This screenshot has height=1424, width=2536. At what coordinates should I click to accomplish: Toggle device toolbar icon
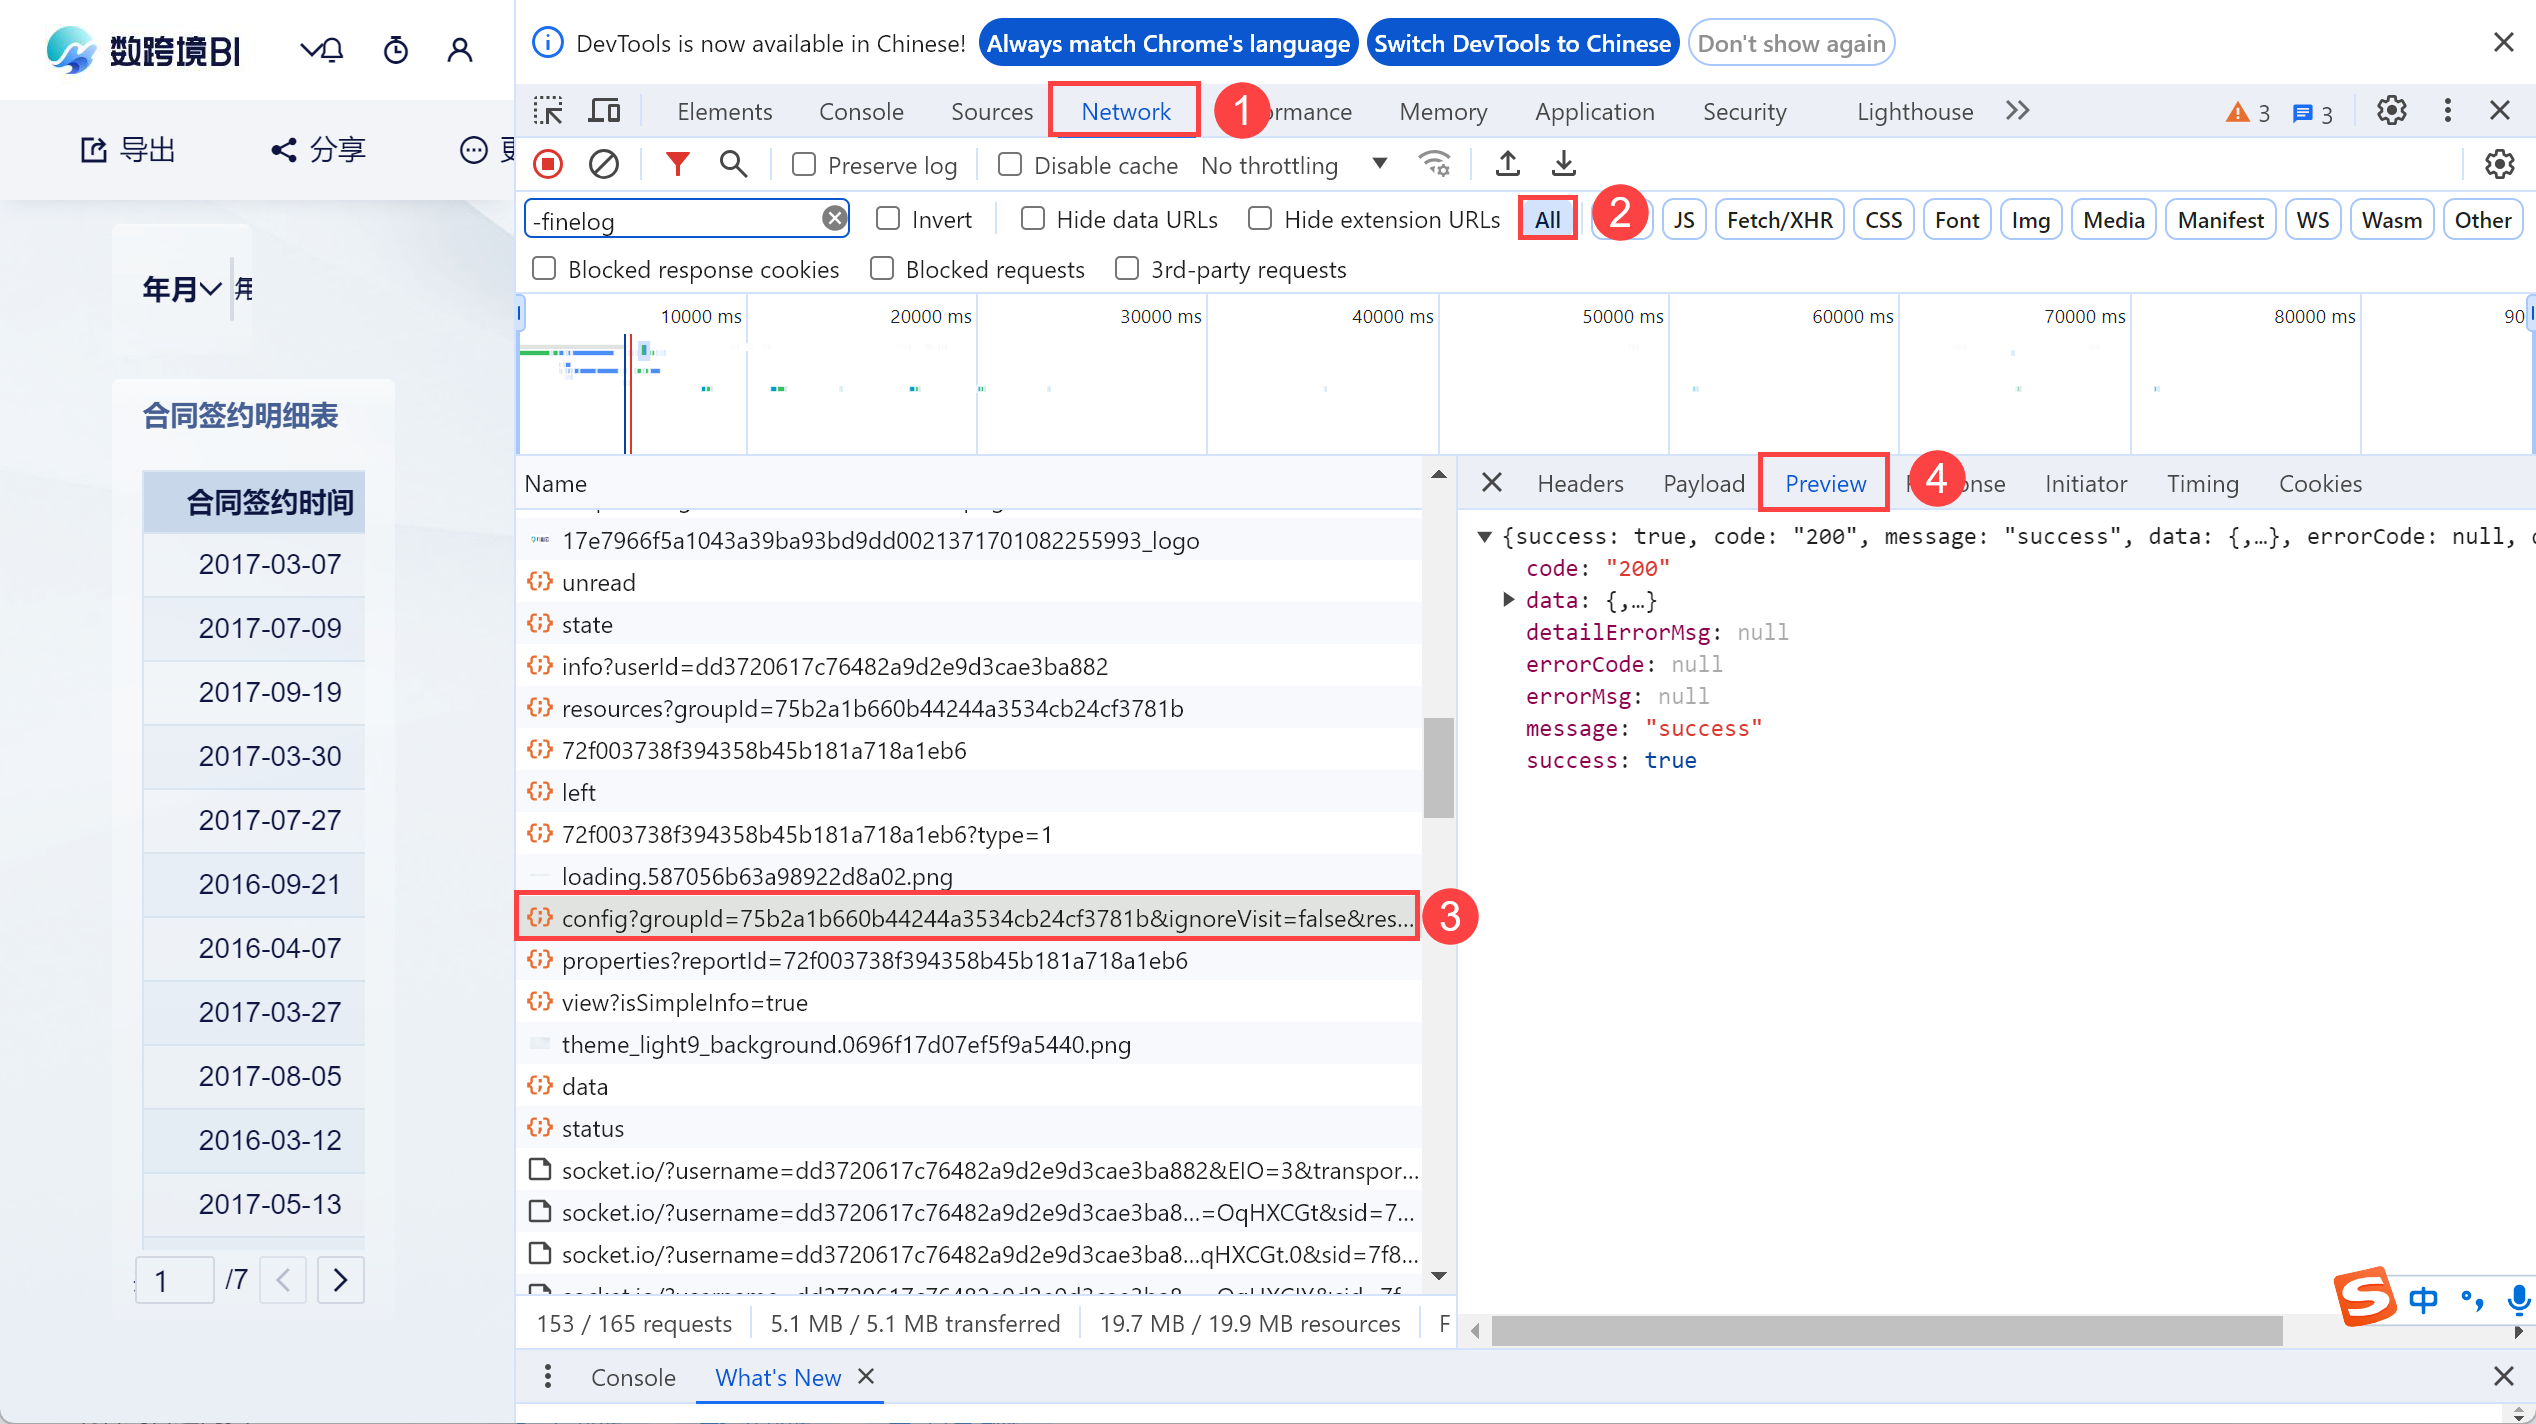603,111
